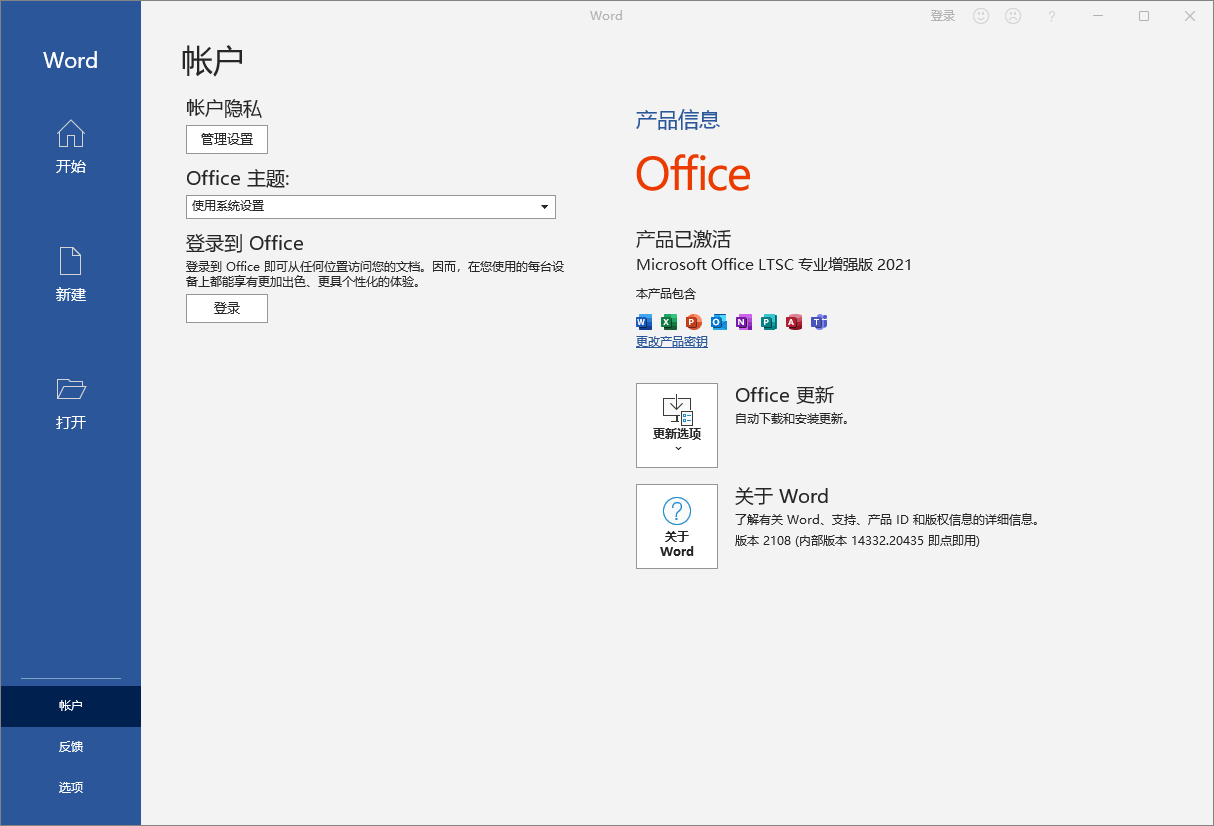
Task: Click the 产品信息 heading
Action: click(x=678, y=120)
